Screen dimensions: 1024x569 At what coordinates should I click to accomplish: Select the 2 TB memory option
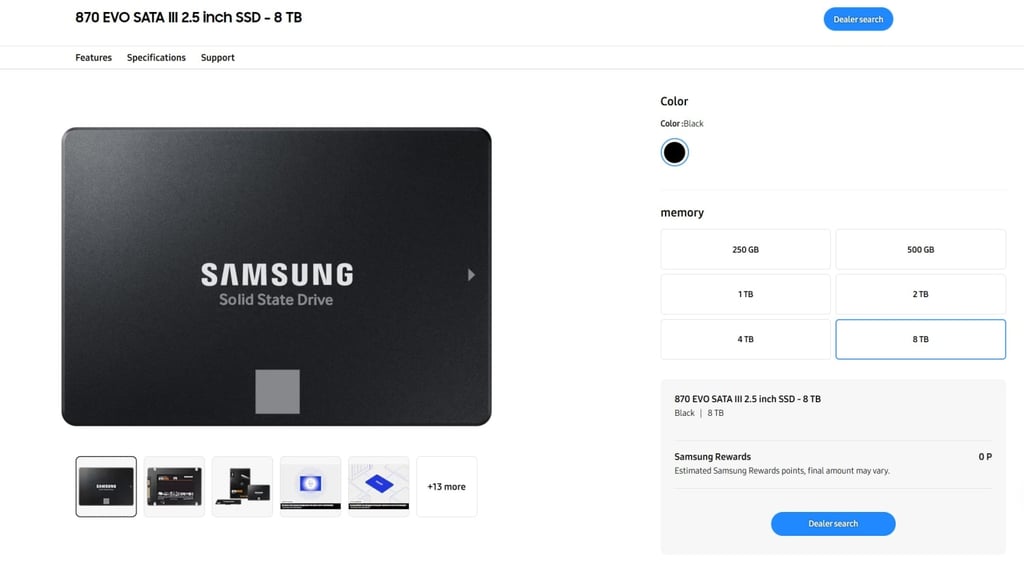tap(920, 294)
